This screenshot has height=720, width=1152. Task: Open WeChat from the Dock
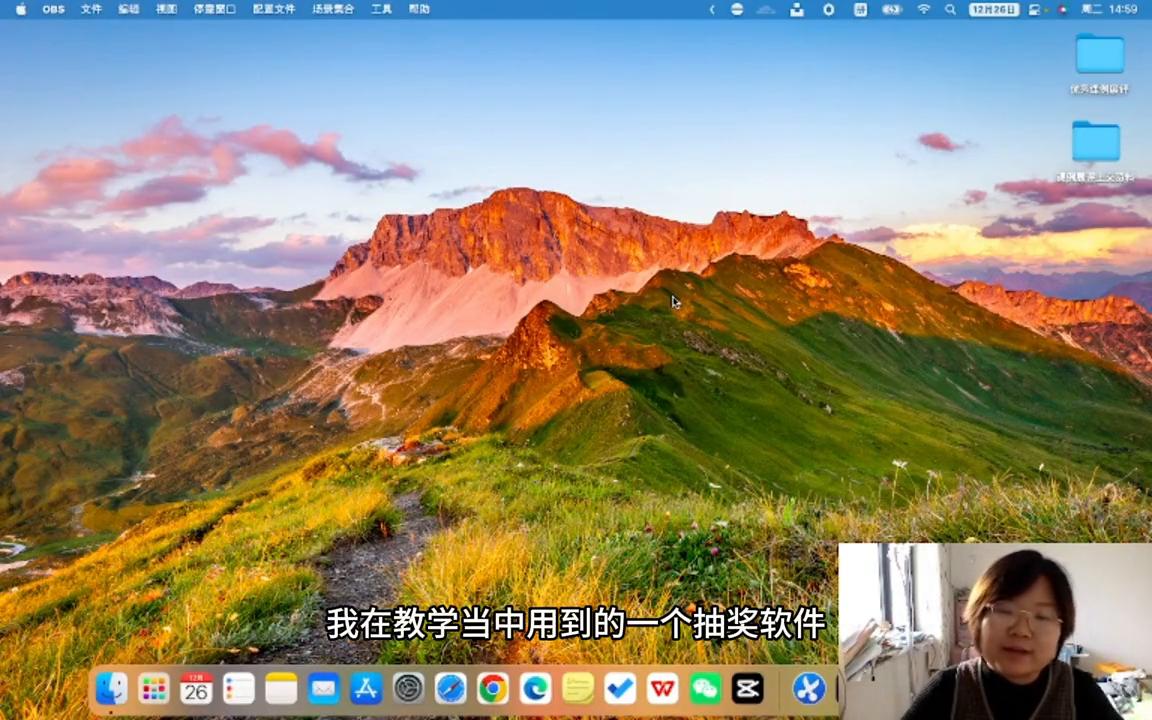(705, 689)
